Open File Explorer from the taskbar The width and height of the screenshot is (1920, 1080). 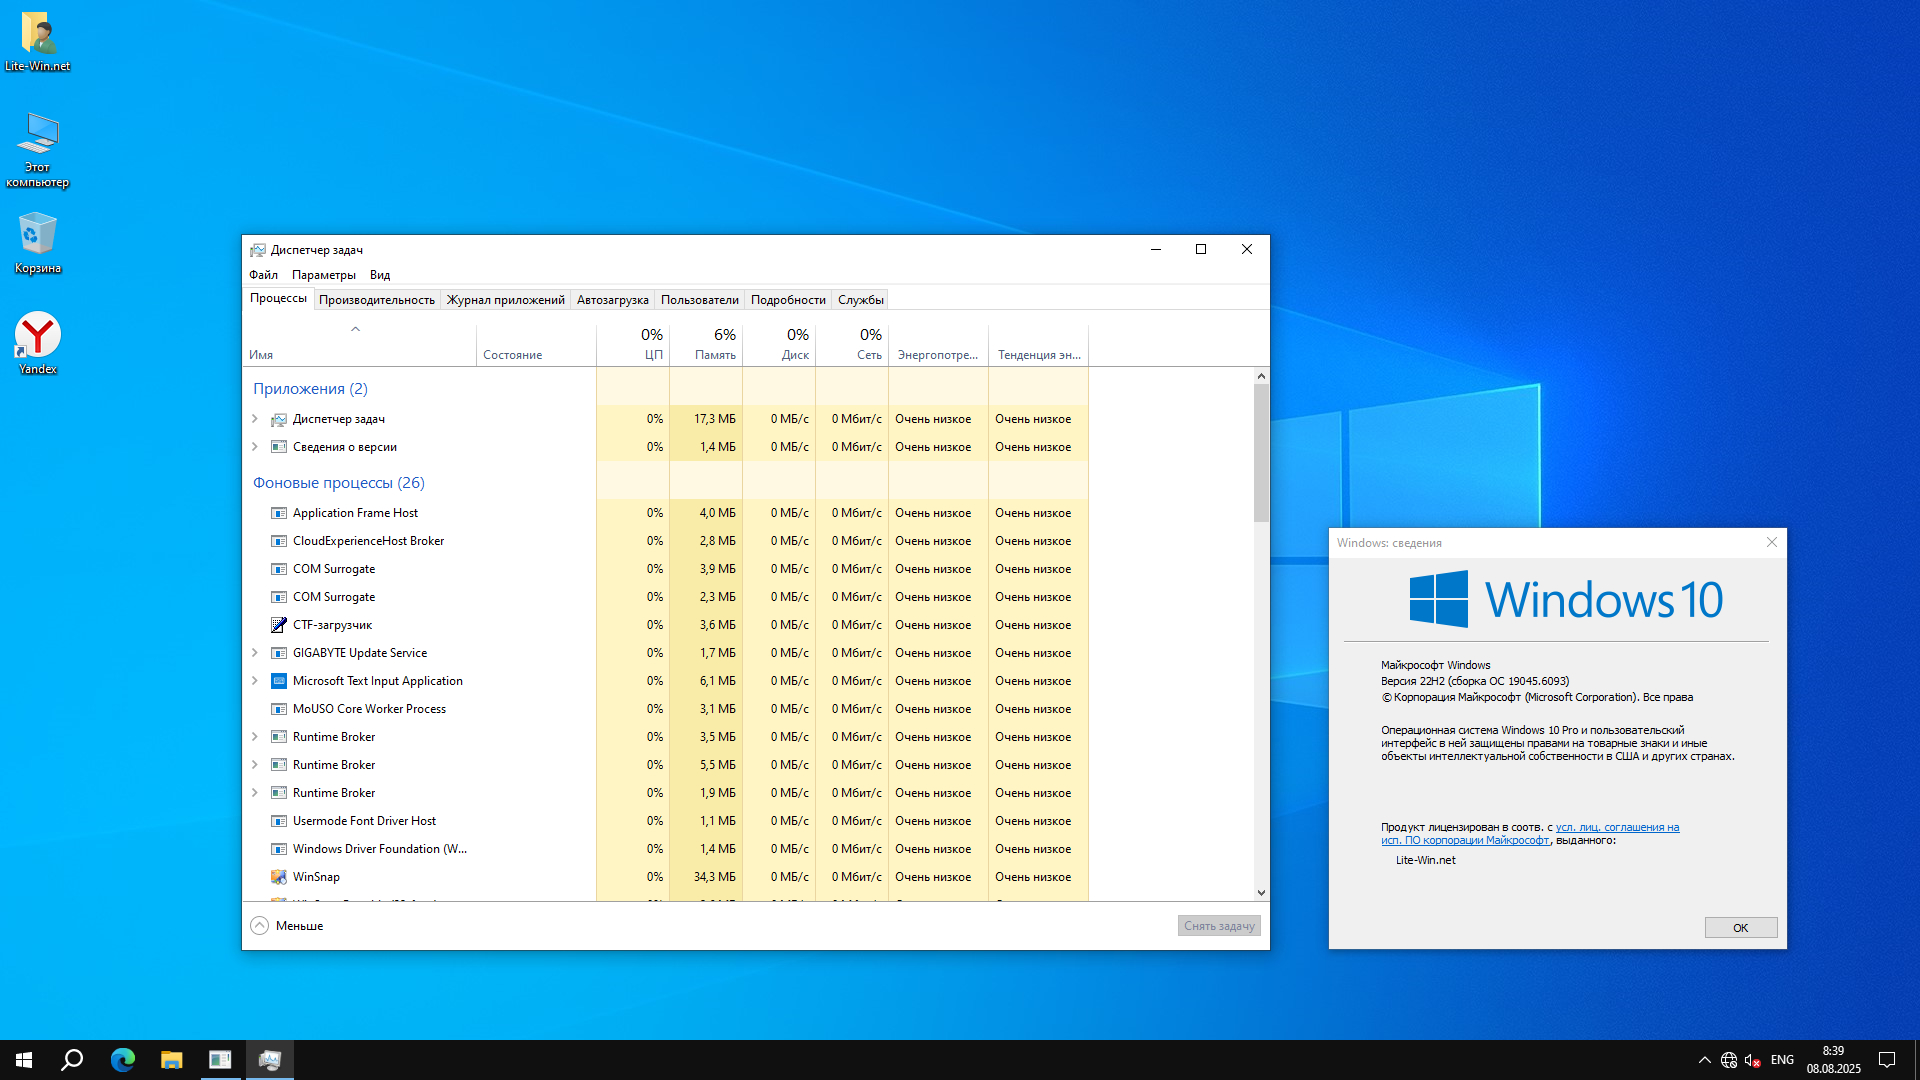point(171,1060)
